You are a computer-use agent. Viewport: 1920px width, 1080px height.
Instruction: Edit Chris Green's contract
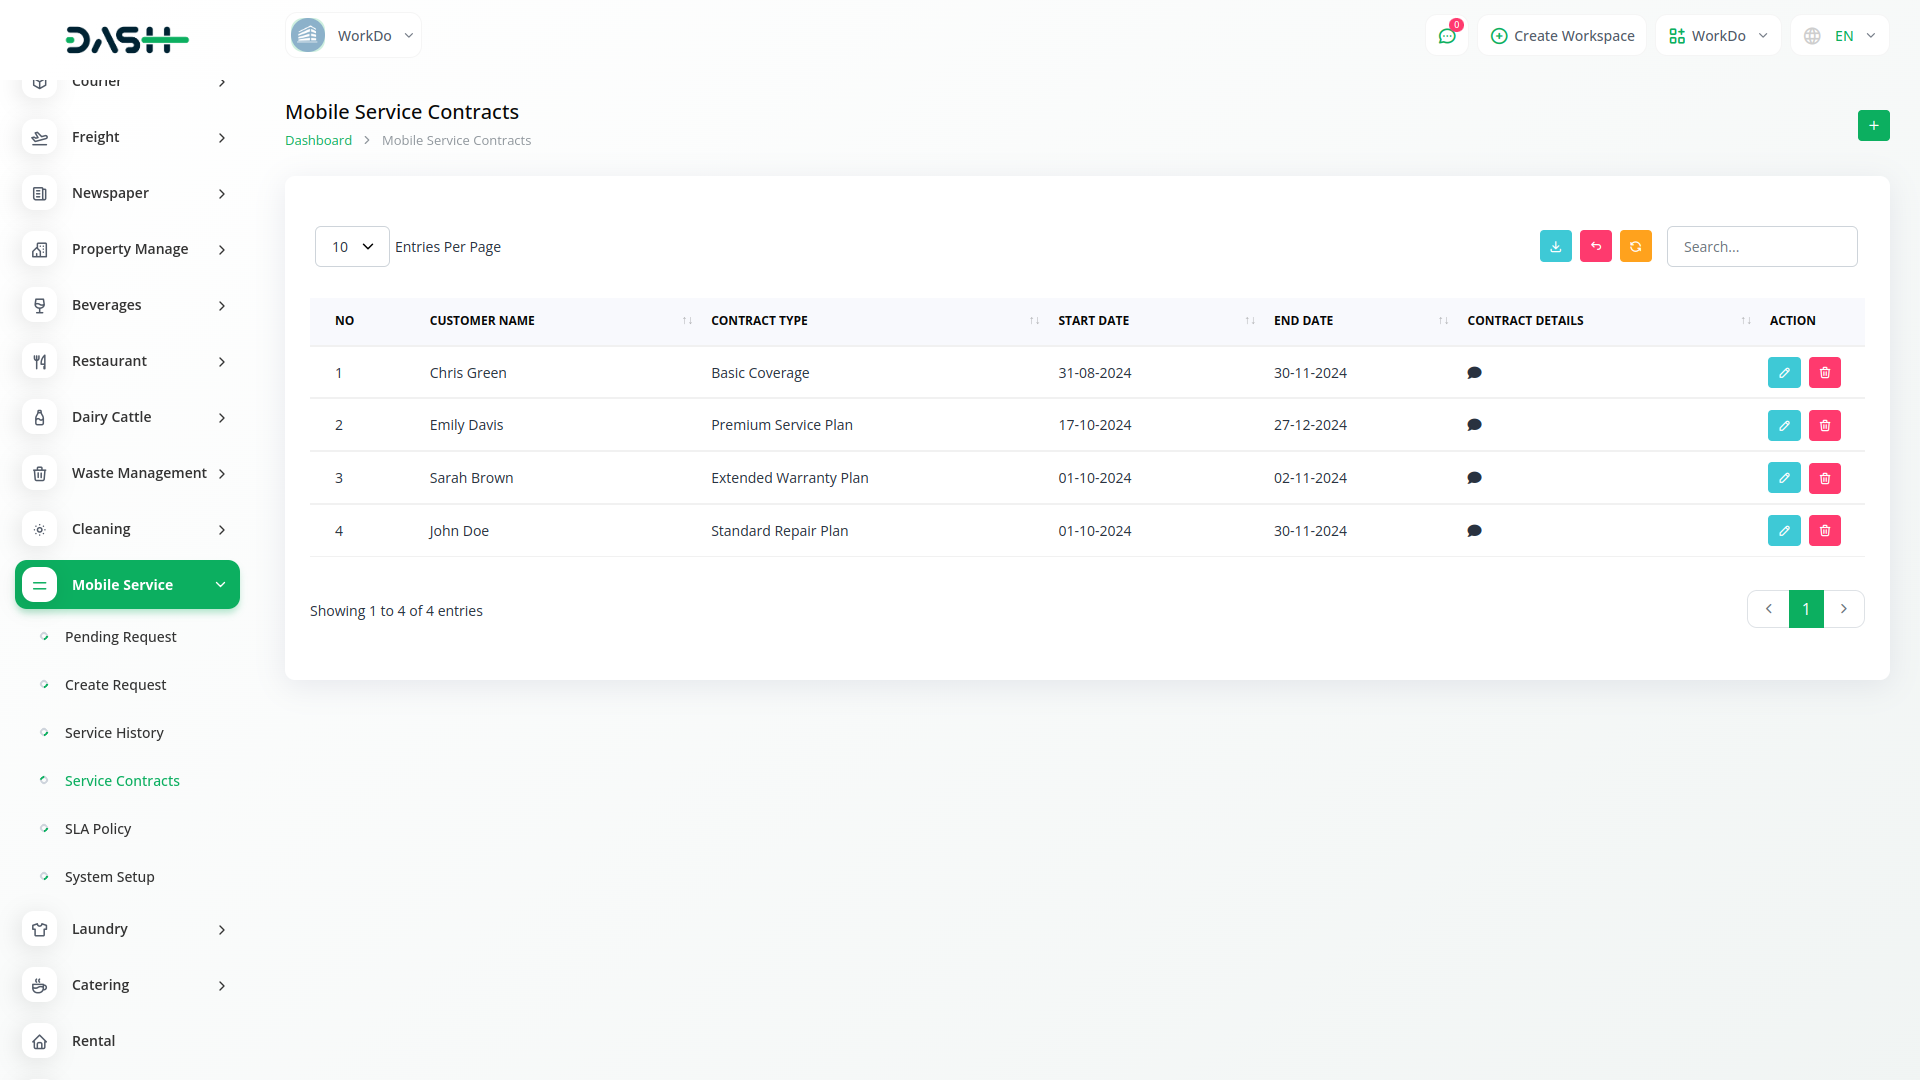1783,373
